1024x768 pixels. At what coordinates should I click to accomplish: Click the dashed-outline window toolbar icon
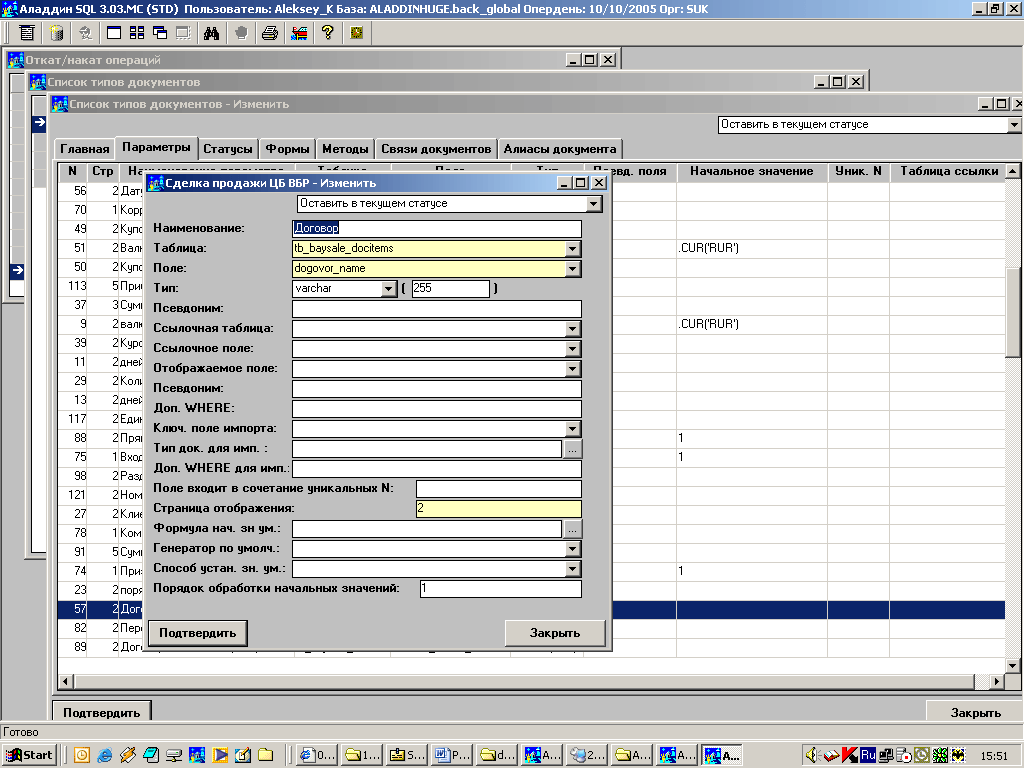coord(183,33)
